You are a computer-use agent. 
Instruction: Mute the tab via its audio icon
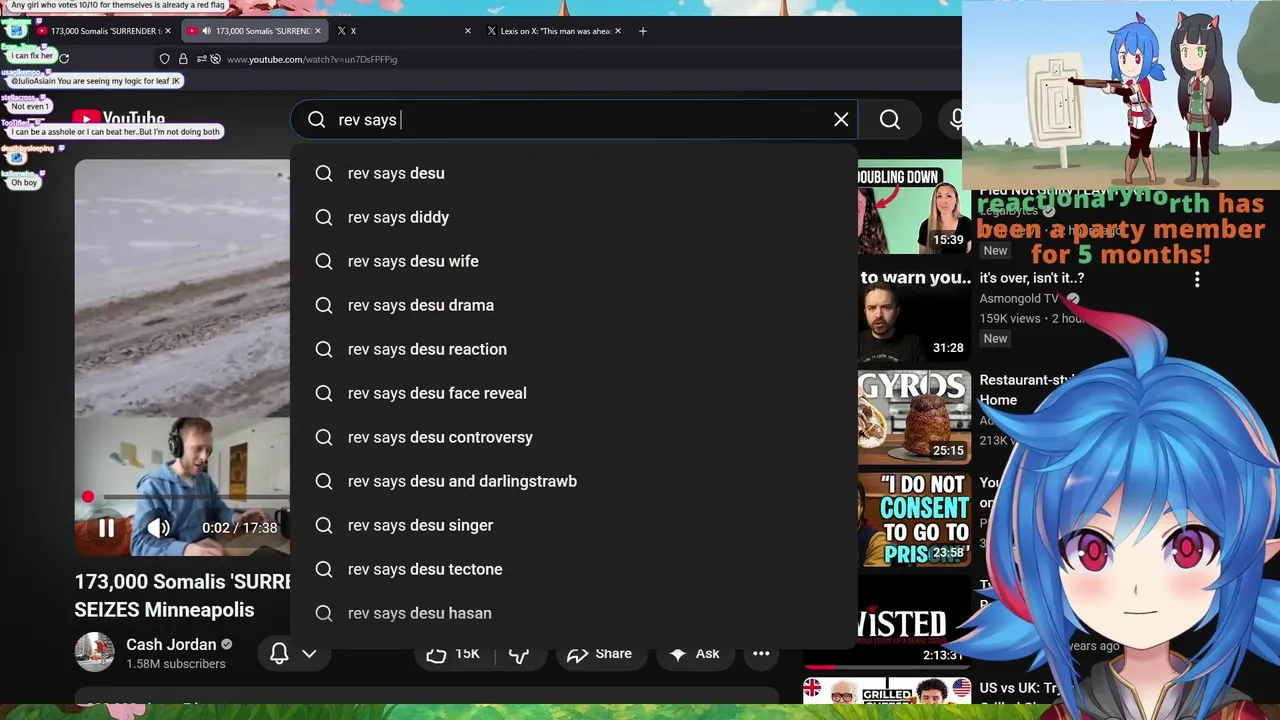tap(206, 31)
